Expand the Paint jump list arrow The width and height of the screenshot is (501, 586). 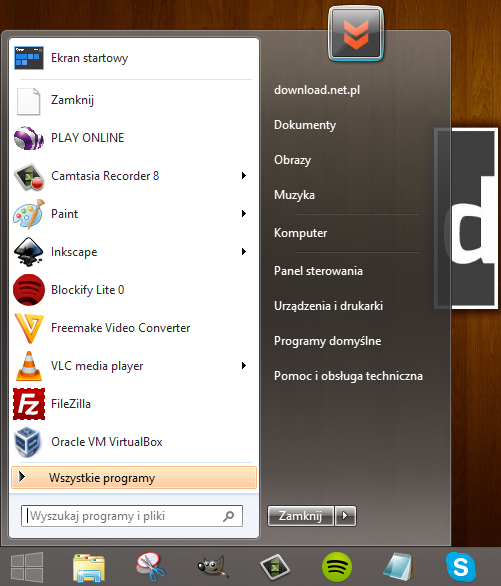244,214
